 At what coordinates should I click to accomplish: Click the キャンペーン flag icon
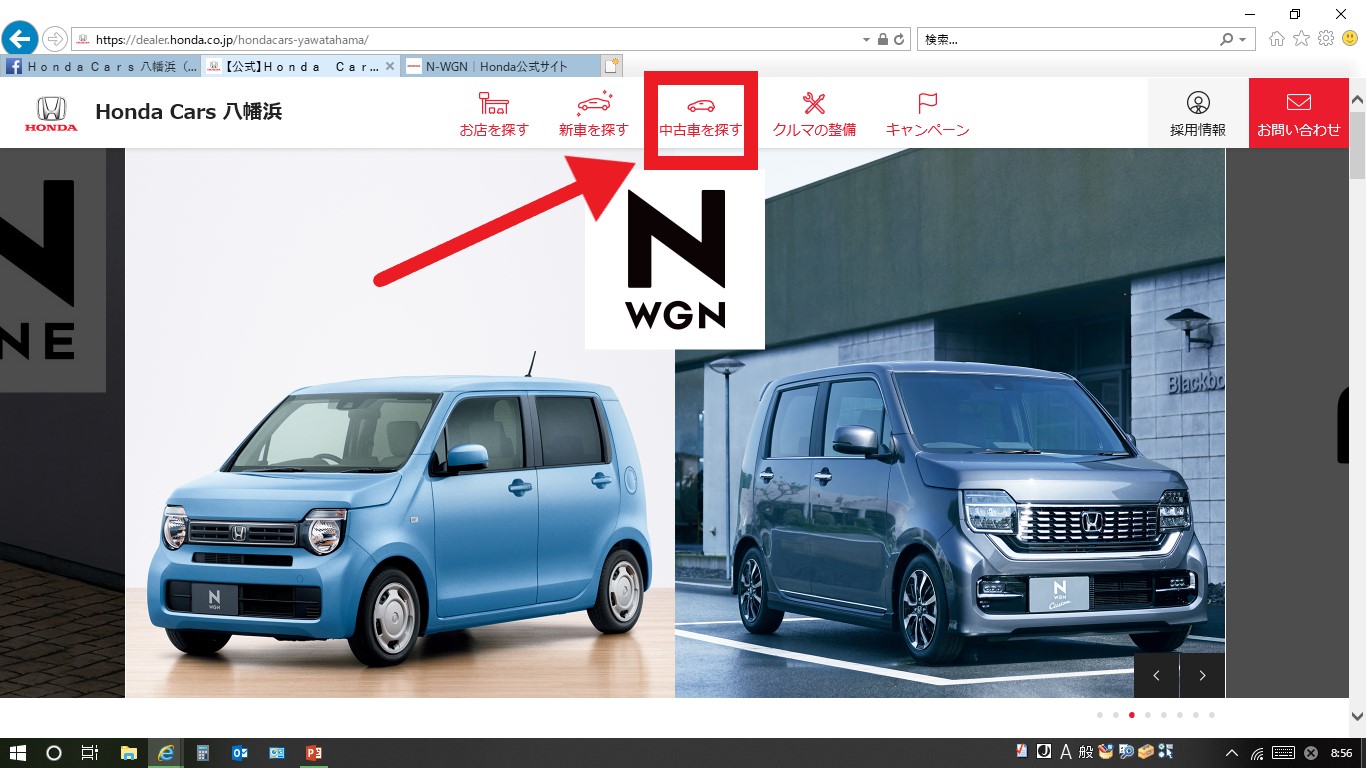(927, 114)
